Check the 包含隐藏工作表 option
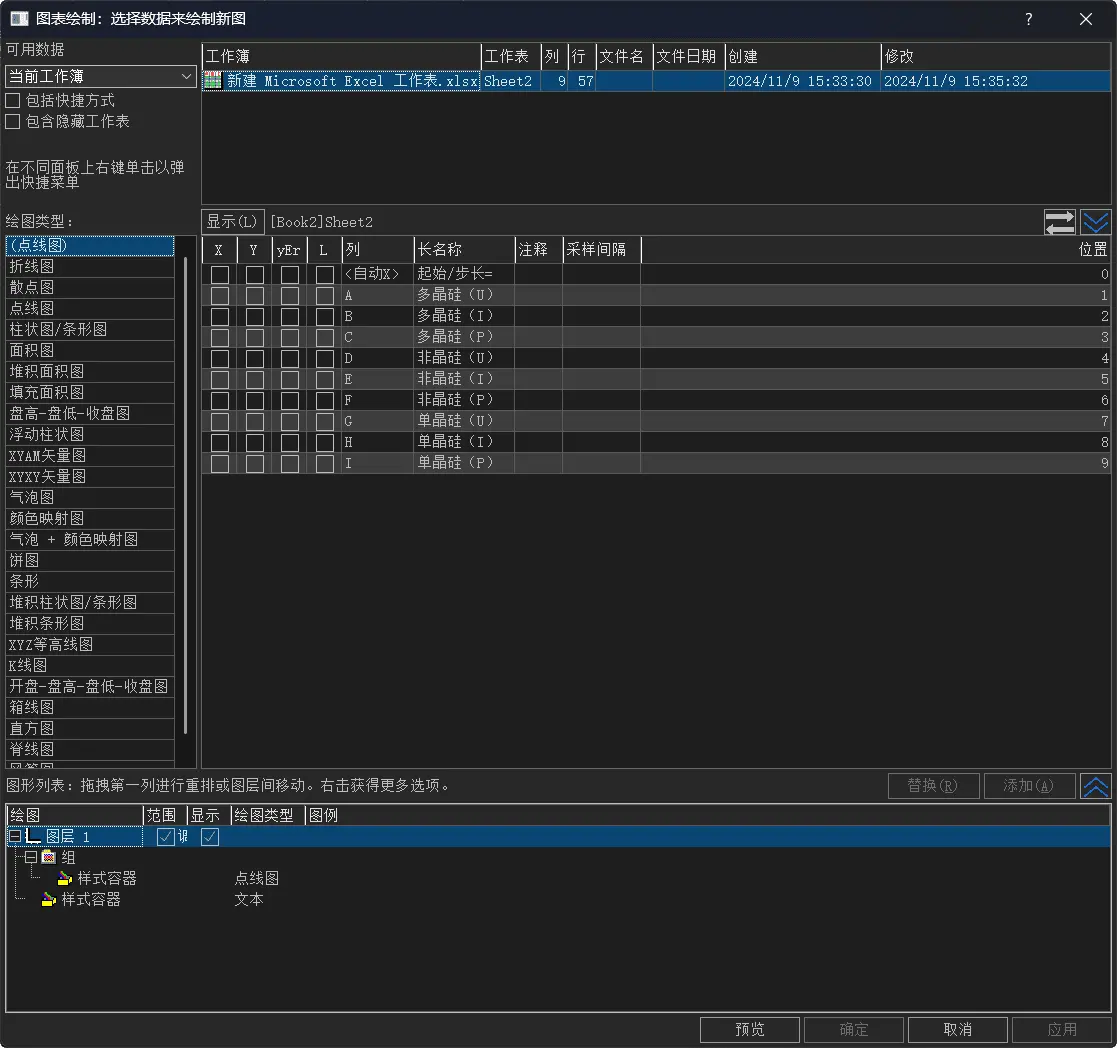The height and width of the screenshot is (1048, 1117). click(13, 122)
